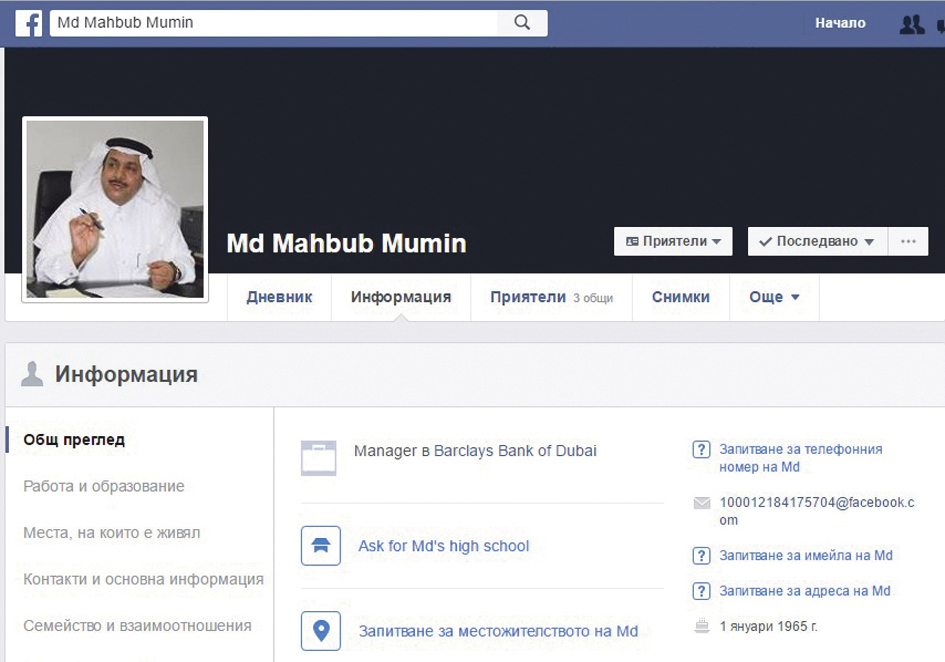The image size is (945, 662).
Task: Click question icon beside address request
Action: click(701, 591)
